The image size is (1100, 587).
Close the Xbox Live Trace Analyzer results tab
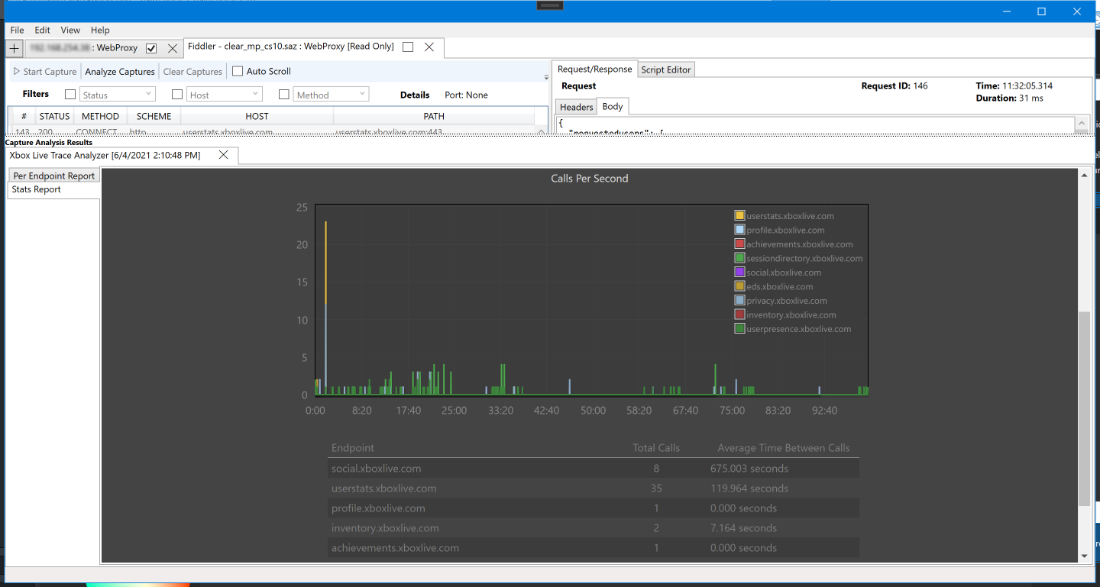tap(223, 155)
